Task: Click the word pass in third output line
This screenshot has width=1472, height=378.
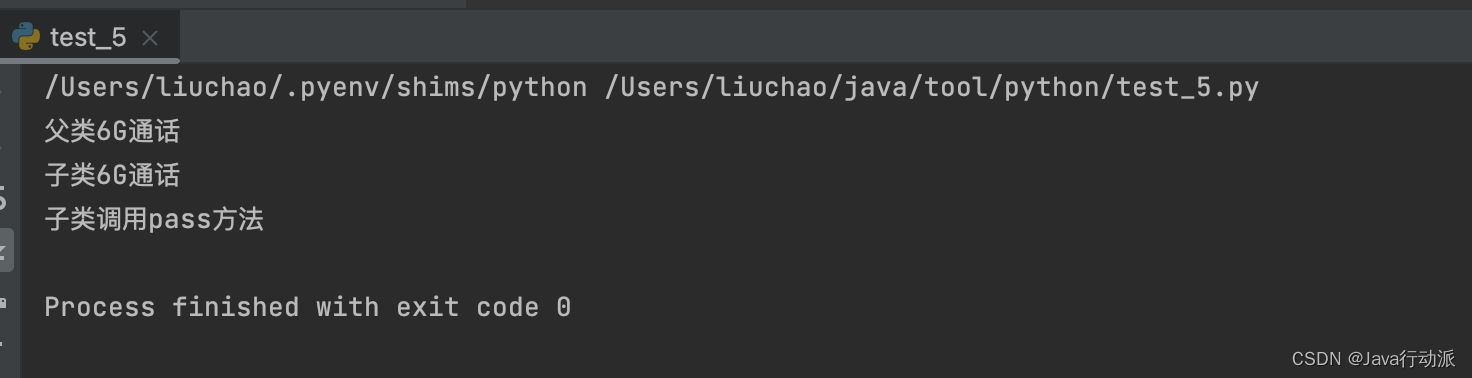Action: 179,221
